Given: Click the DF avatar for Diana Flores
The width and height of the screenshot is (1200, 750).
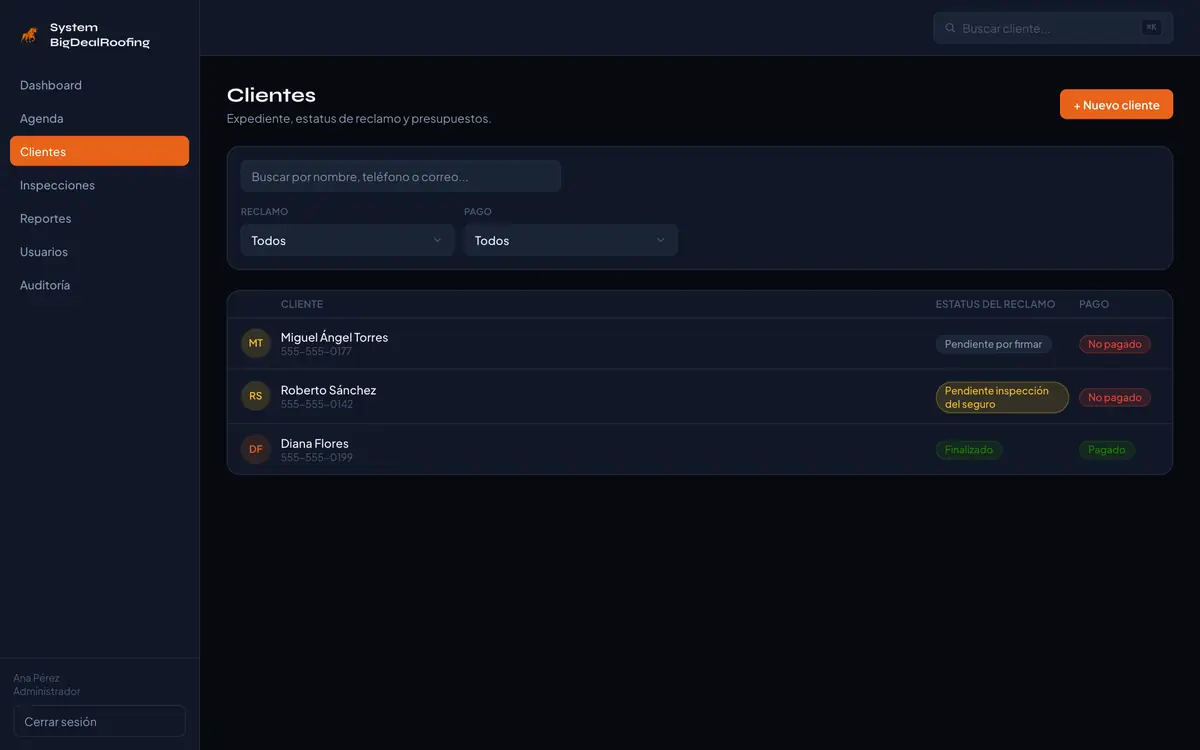Looking at the screenshot, I should pyautogui.click(x=256, y=449).
